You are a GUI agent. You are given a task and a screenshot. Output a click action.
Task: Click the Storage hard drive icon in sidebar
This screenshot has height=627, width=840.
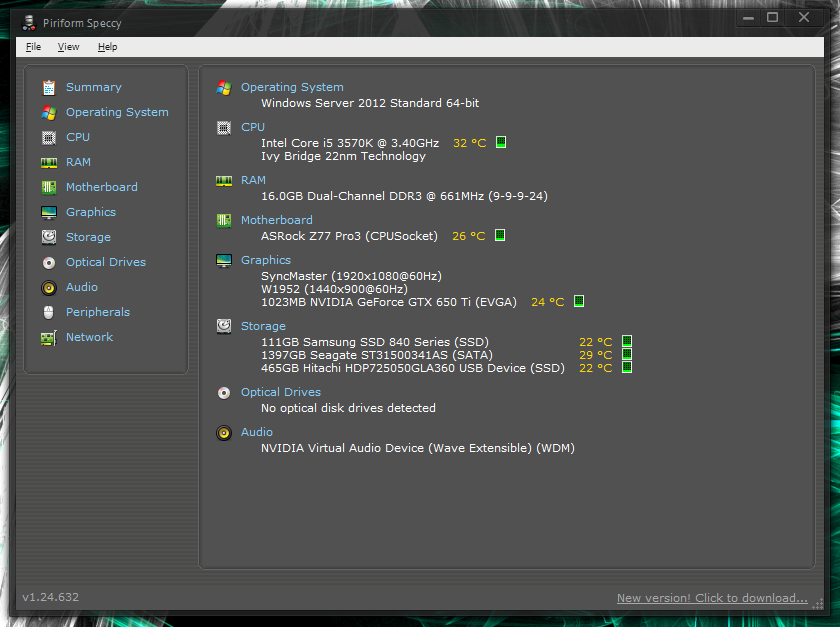click(x=49, y=237)
